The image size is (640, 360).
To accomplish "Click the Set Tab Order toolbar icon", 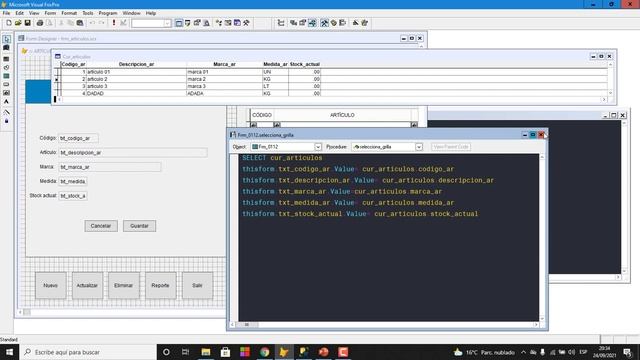I will coord(281,23).
